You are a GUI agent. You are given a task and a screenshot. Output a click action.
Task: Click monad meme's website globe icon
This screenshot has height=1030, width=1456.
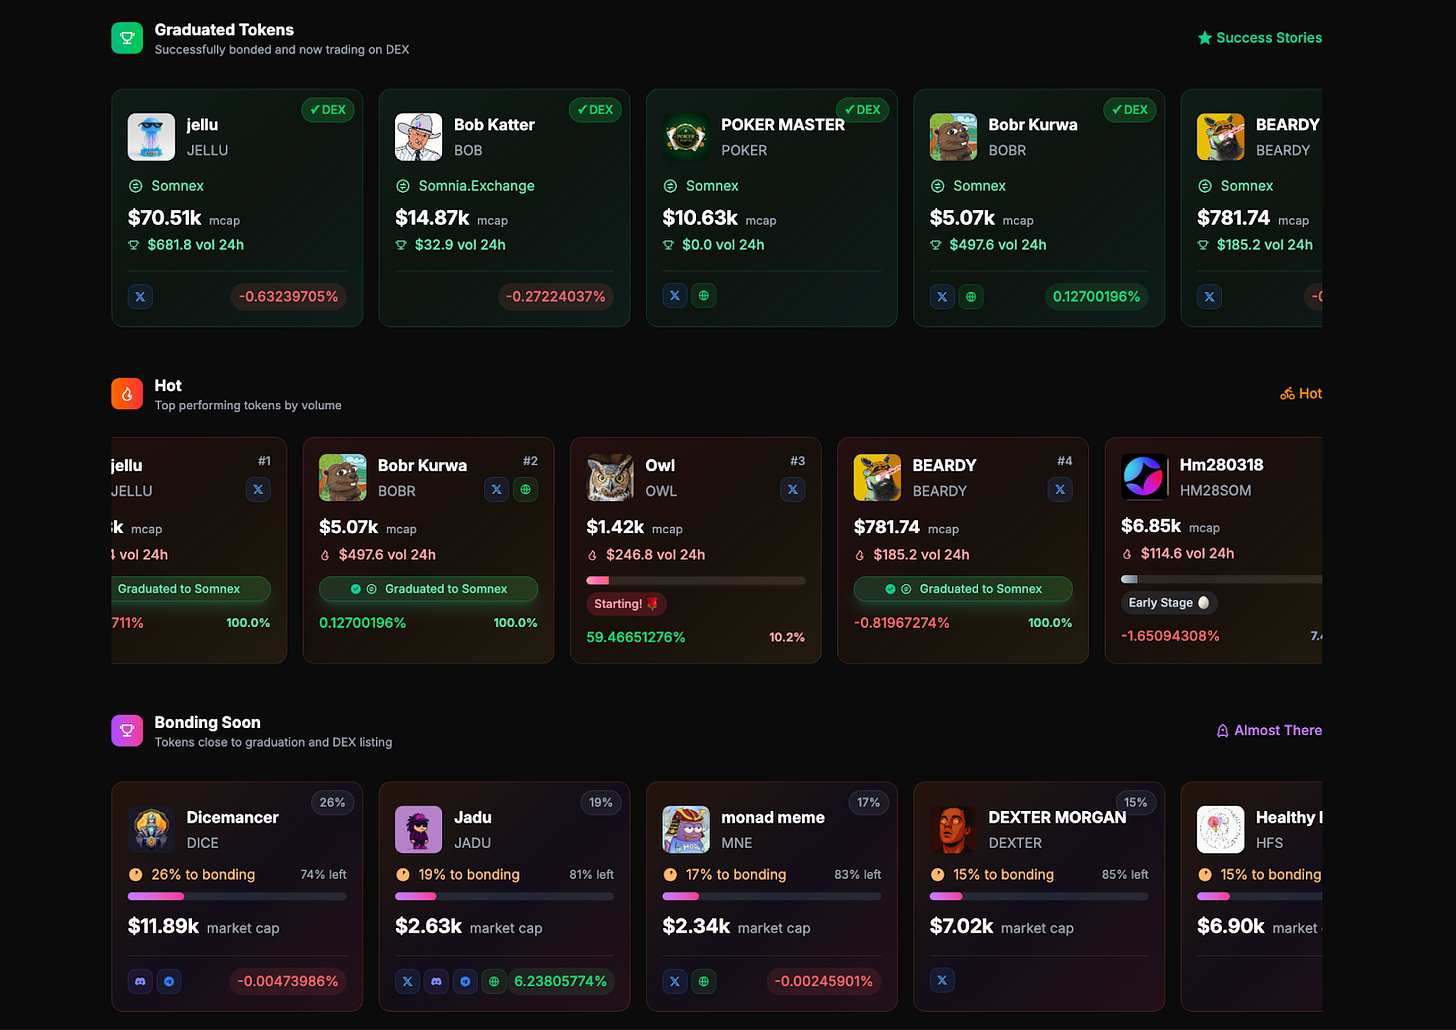click(x=704, y=981)
